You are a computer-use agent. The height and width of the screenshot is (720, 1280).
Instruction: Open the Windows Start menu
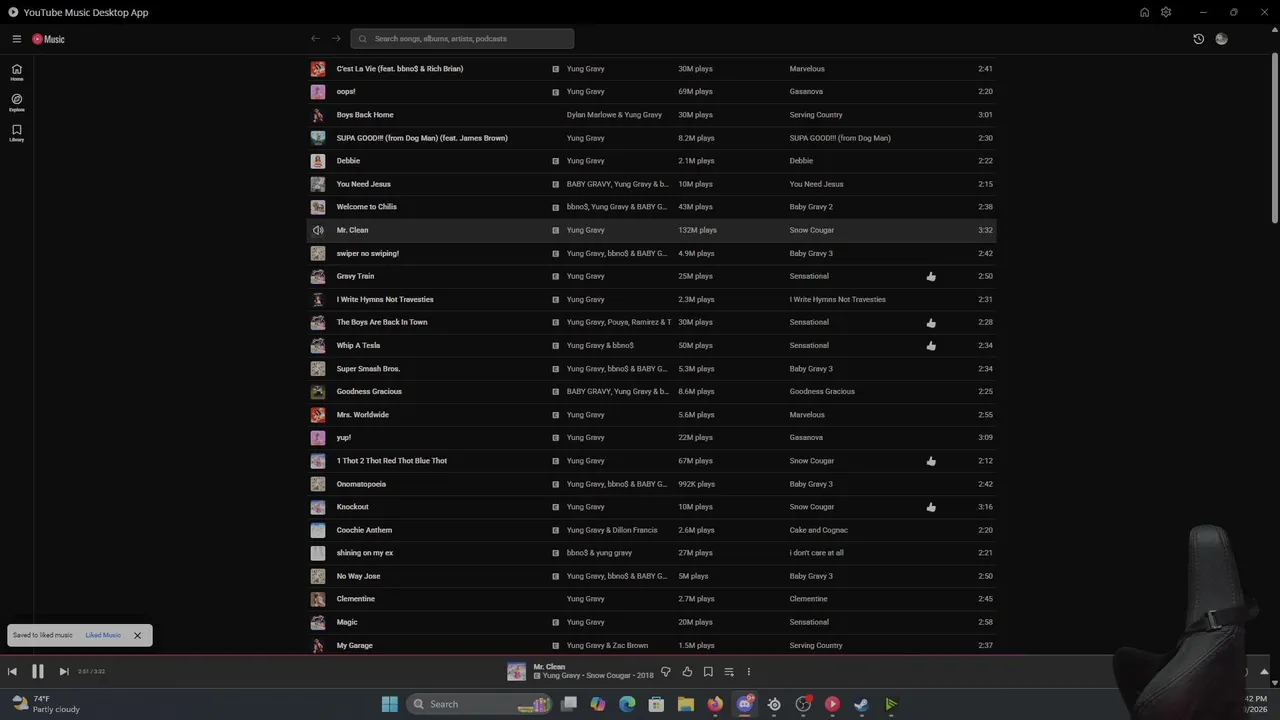point(389,704)
